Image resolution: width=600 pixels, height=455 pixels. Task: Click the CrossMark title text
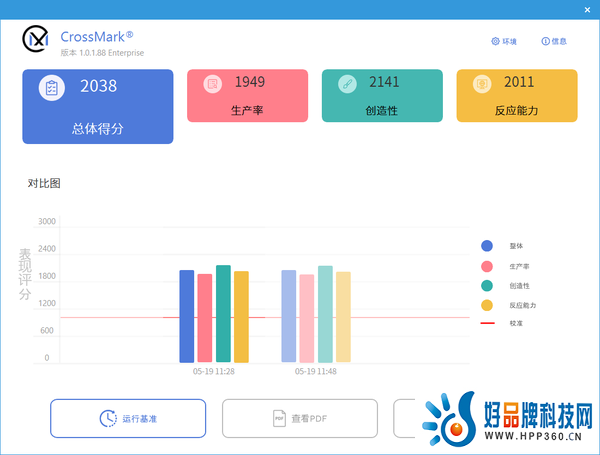(97, 37)
